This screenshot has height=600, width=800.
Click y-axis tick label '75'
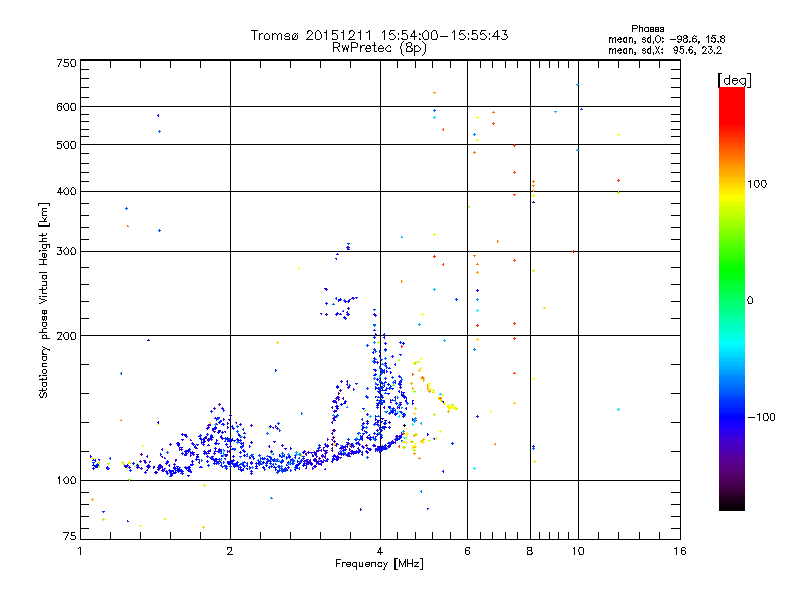click(70, 536)
